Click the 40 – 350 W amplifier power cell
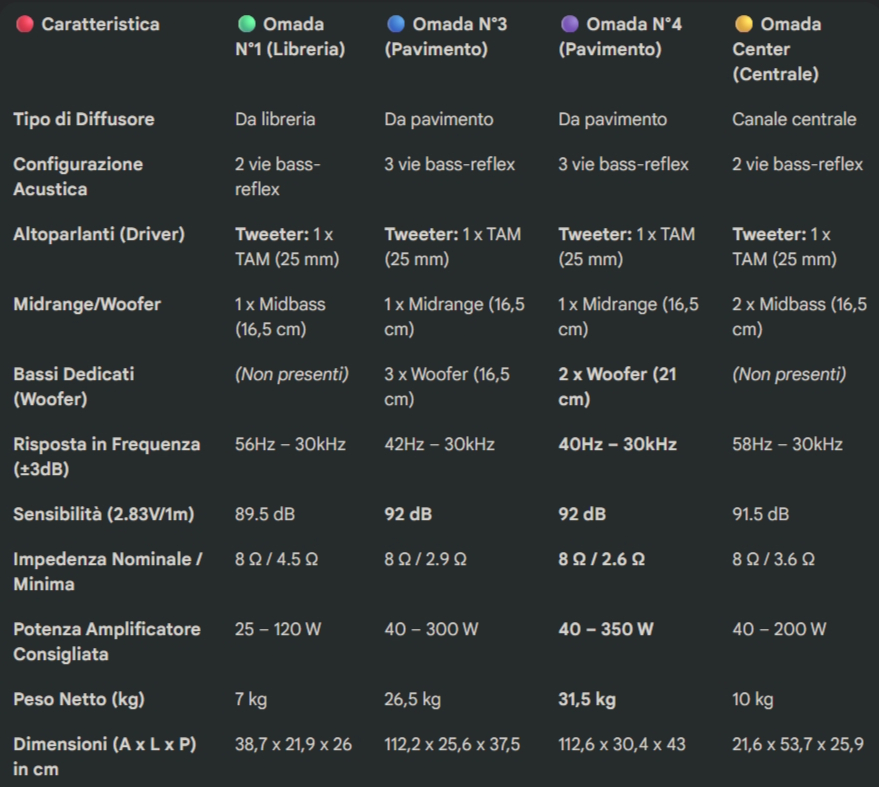Viewport: 879px width, 787px height. pos(606,629)
